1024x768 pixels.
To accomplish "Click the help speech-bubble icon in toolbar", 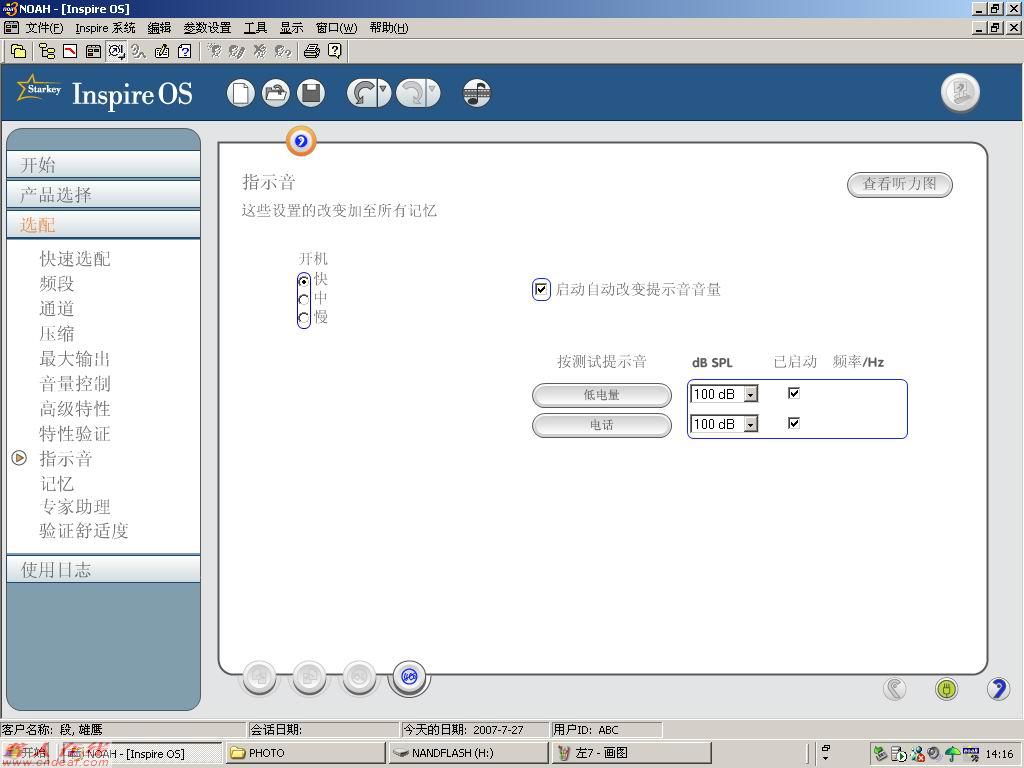I will click(334, 51).
